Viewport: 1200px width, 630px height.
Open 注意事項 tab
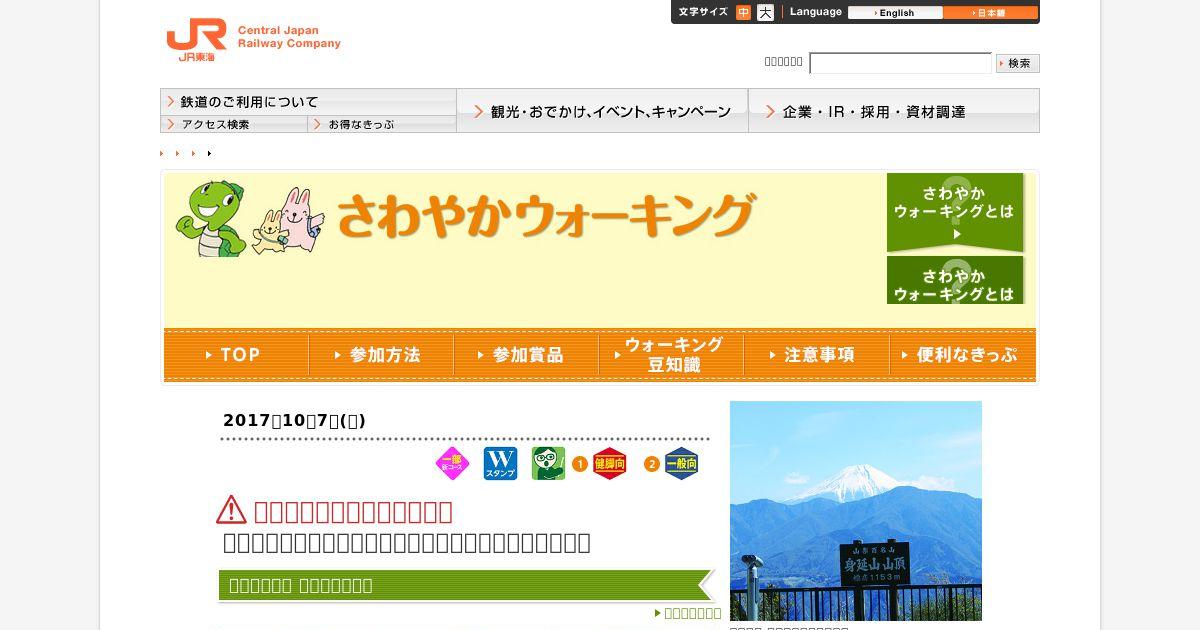[816, 355]
